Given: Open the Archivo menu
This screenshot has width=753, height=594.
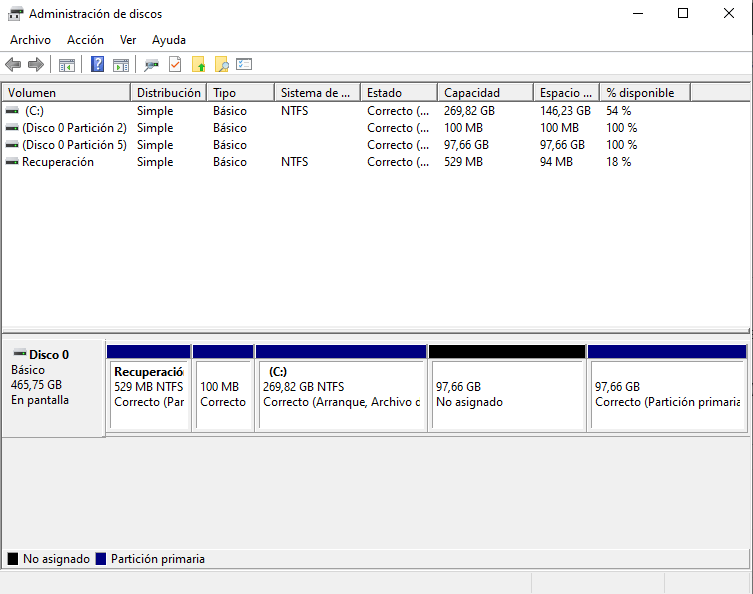Looking at the screenshot, I should tap(30, 40).
